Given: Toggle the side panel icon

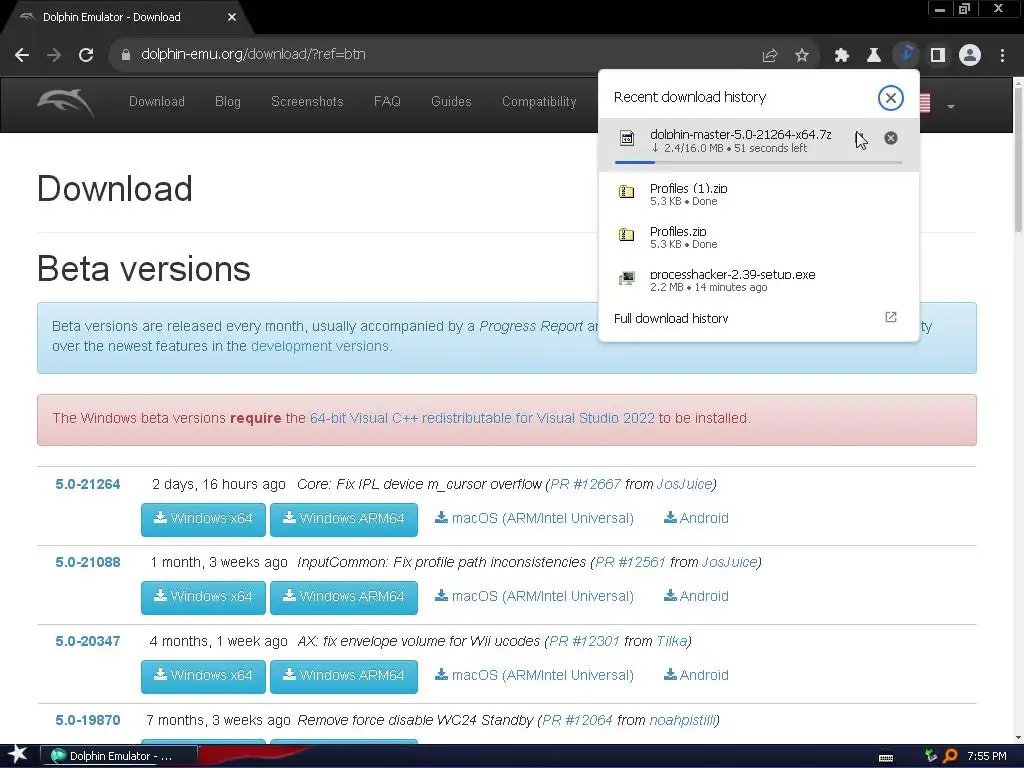Looking at the screenshot, I should click(938, 56).
